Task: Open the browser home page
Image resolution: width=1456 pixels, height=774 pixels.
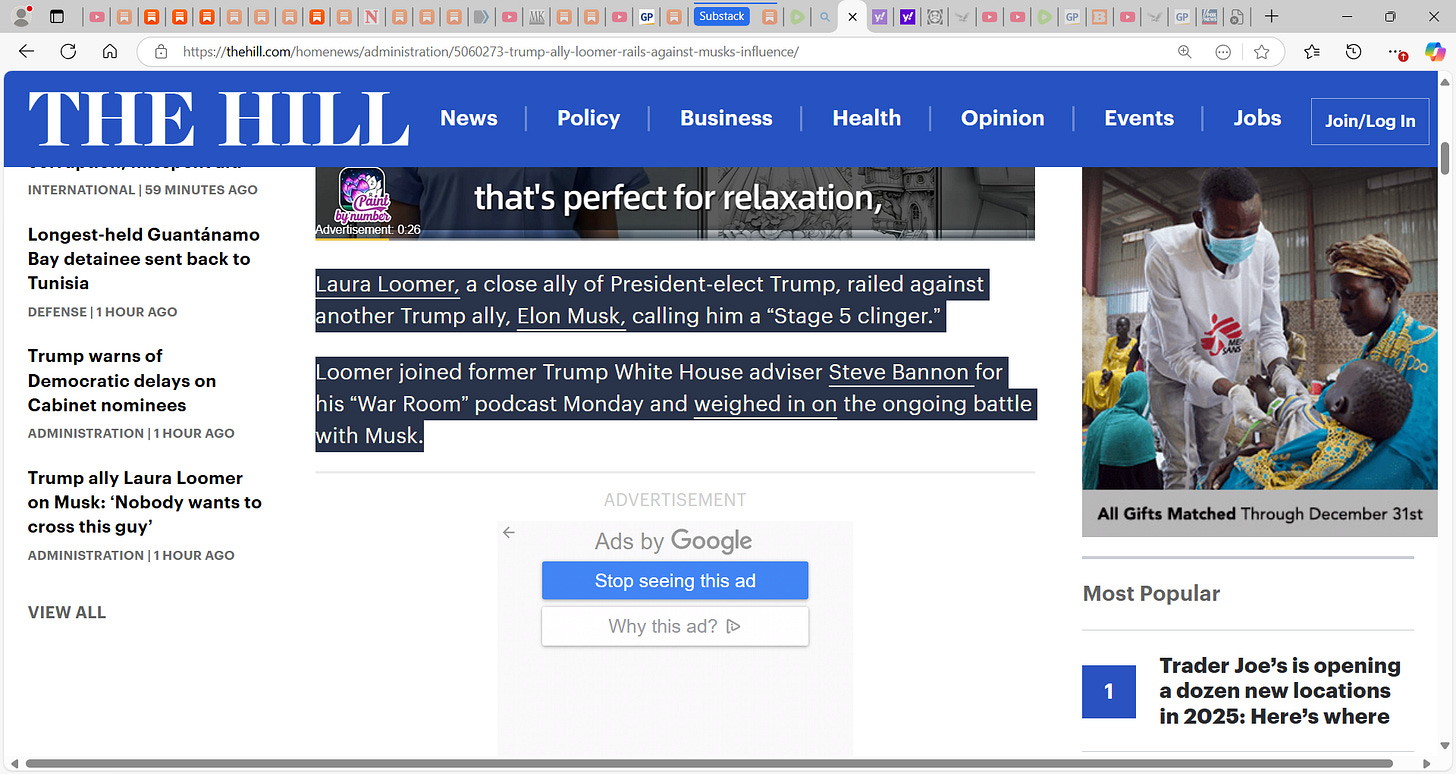Action: tap(110, 52)
